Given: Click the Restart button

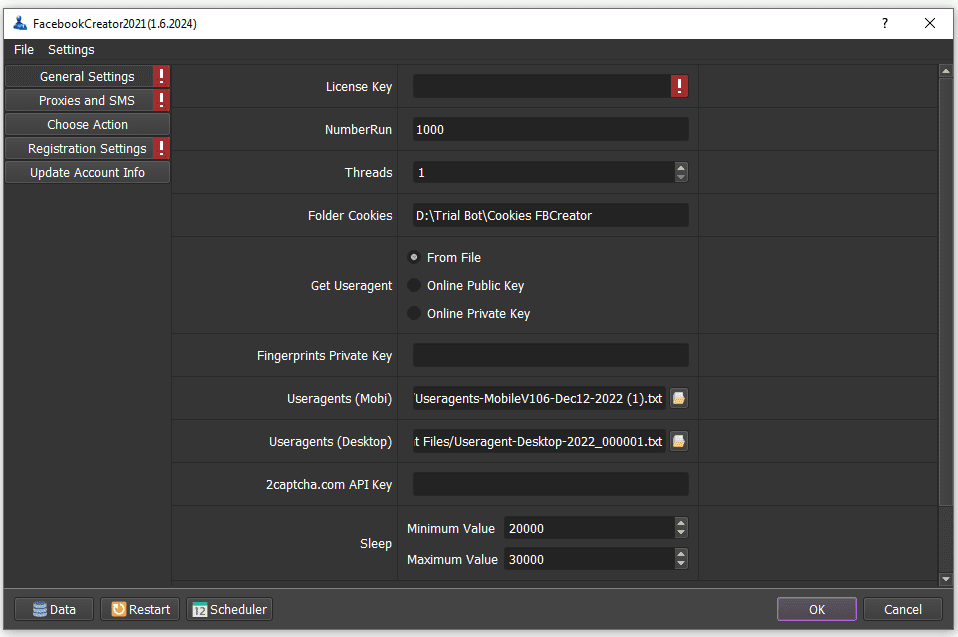Looking at the screenshot, I should pyautogui.click(x=140, y=609).
